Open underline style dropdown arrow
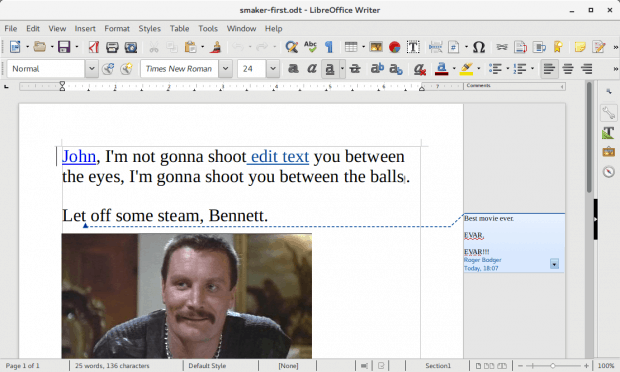This screenshot has height=372, width=620. click(342, 69)
